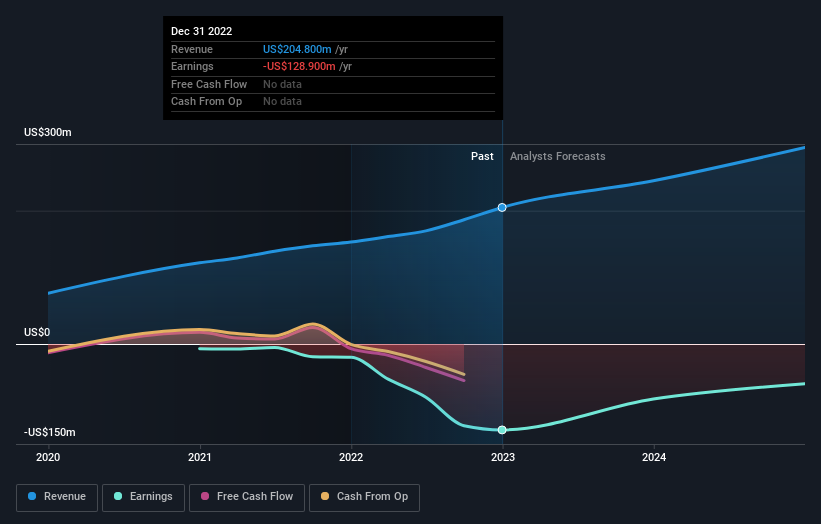This screenshot has height=524, width=821.
Task: Toggle the Revenue legend button
Action: [57, 497]
